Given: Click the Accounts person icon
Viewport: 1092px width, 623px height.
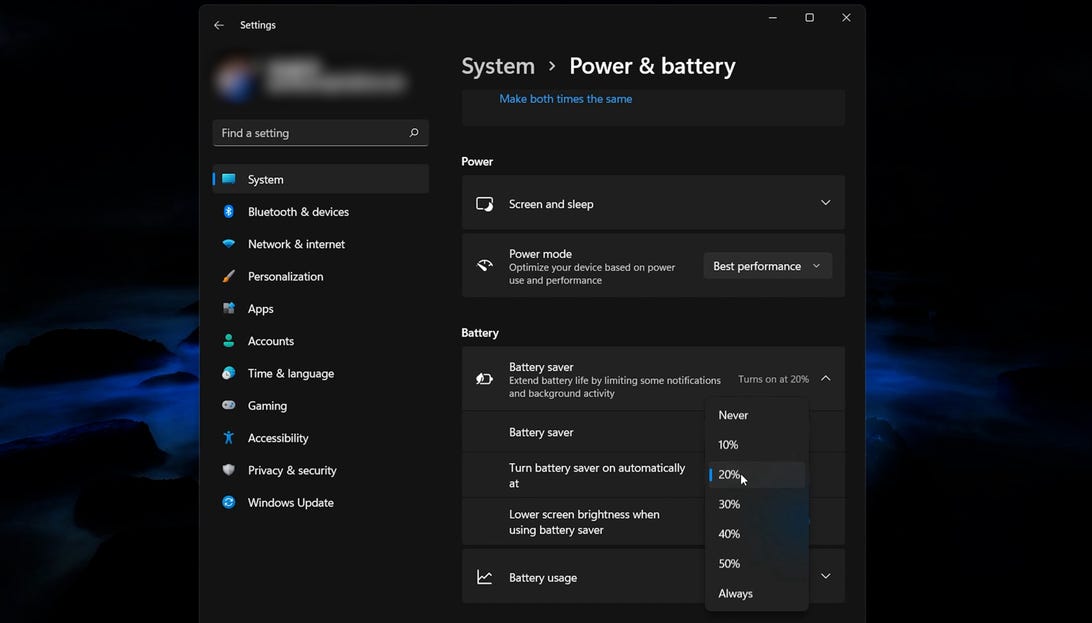Looking at the screenshot, I should 228,340.
